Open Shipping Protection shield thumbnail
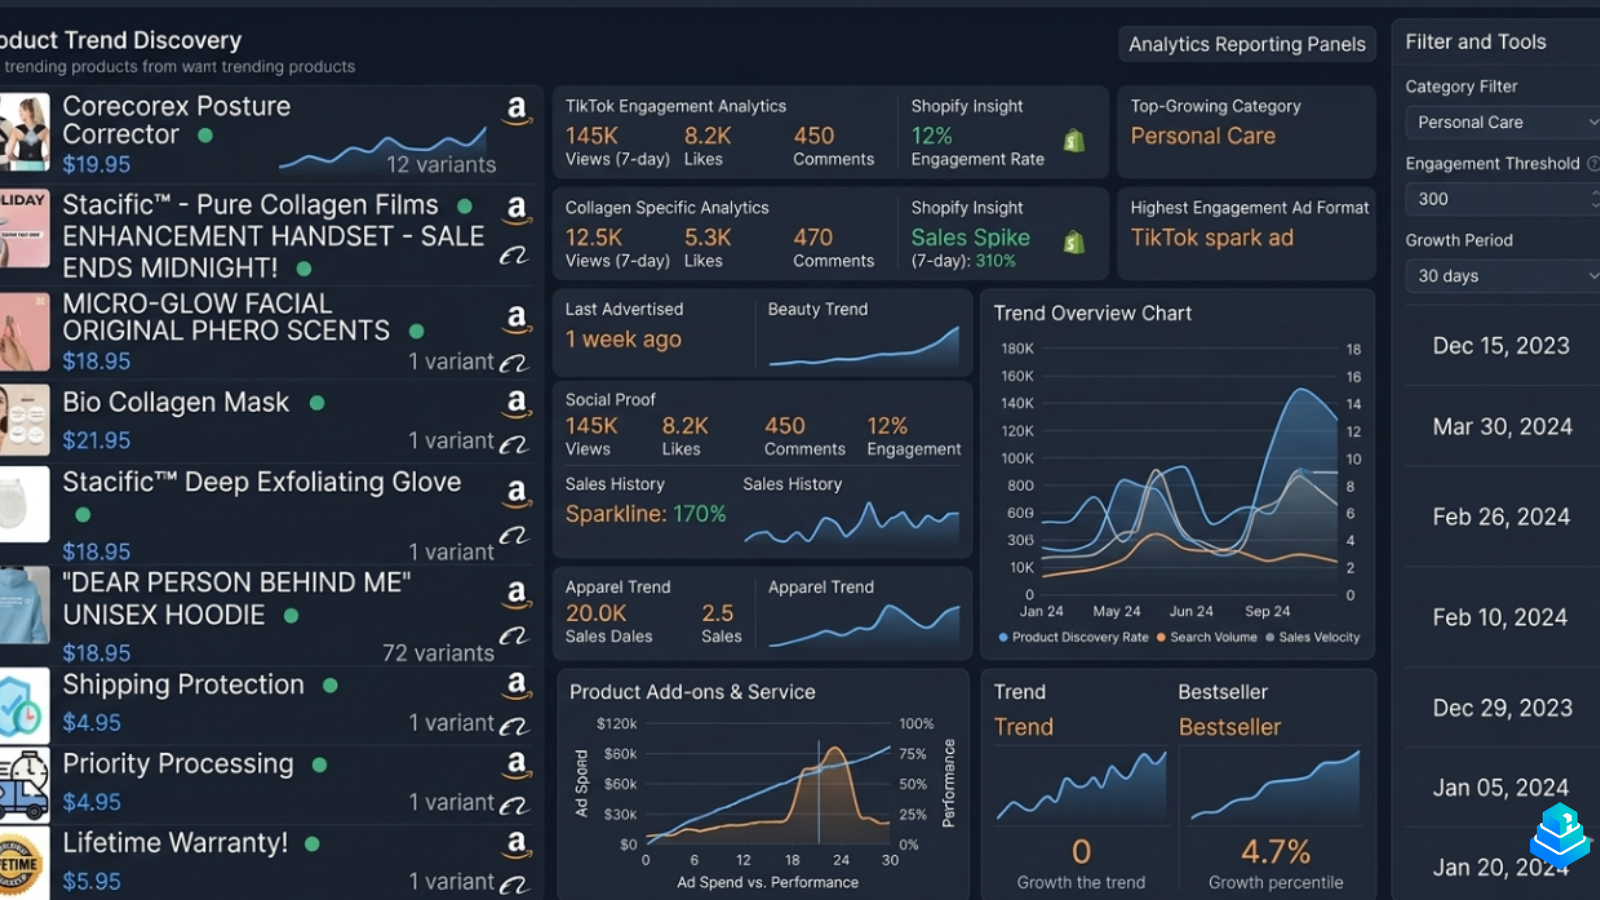 point(24,706)
